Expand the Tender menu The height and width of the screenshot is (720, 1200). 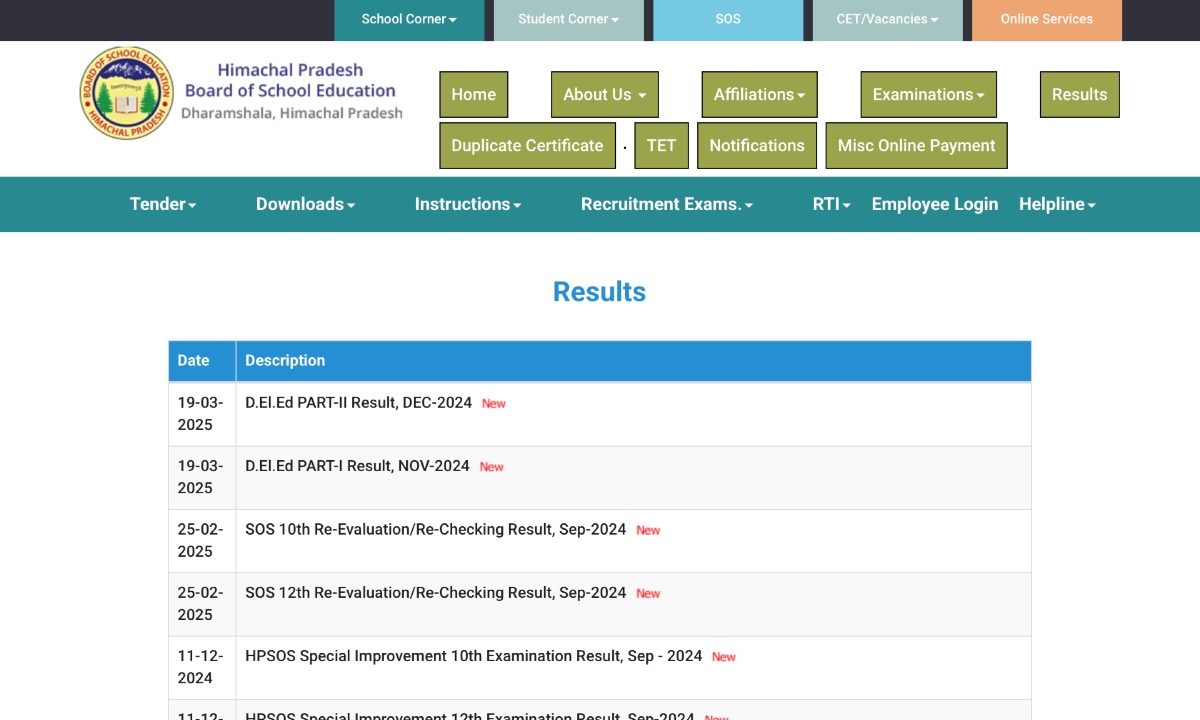(x=163, y=204)
